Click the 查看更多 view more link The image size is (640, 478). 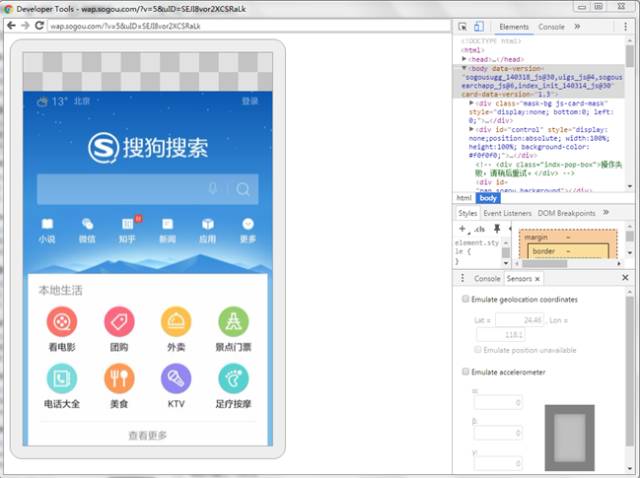[148, 435]
